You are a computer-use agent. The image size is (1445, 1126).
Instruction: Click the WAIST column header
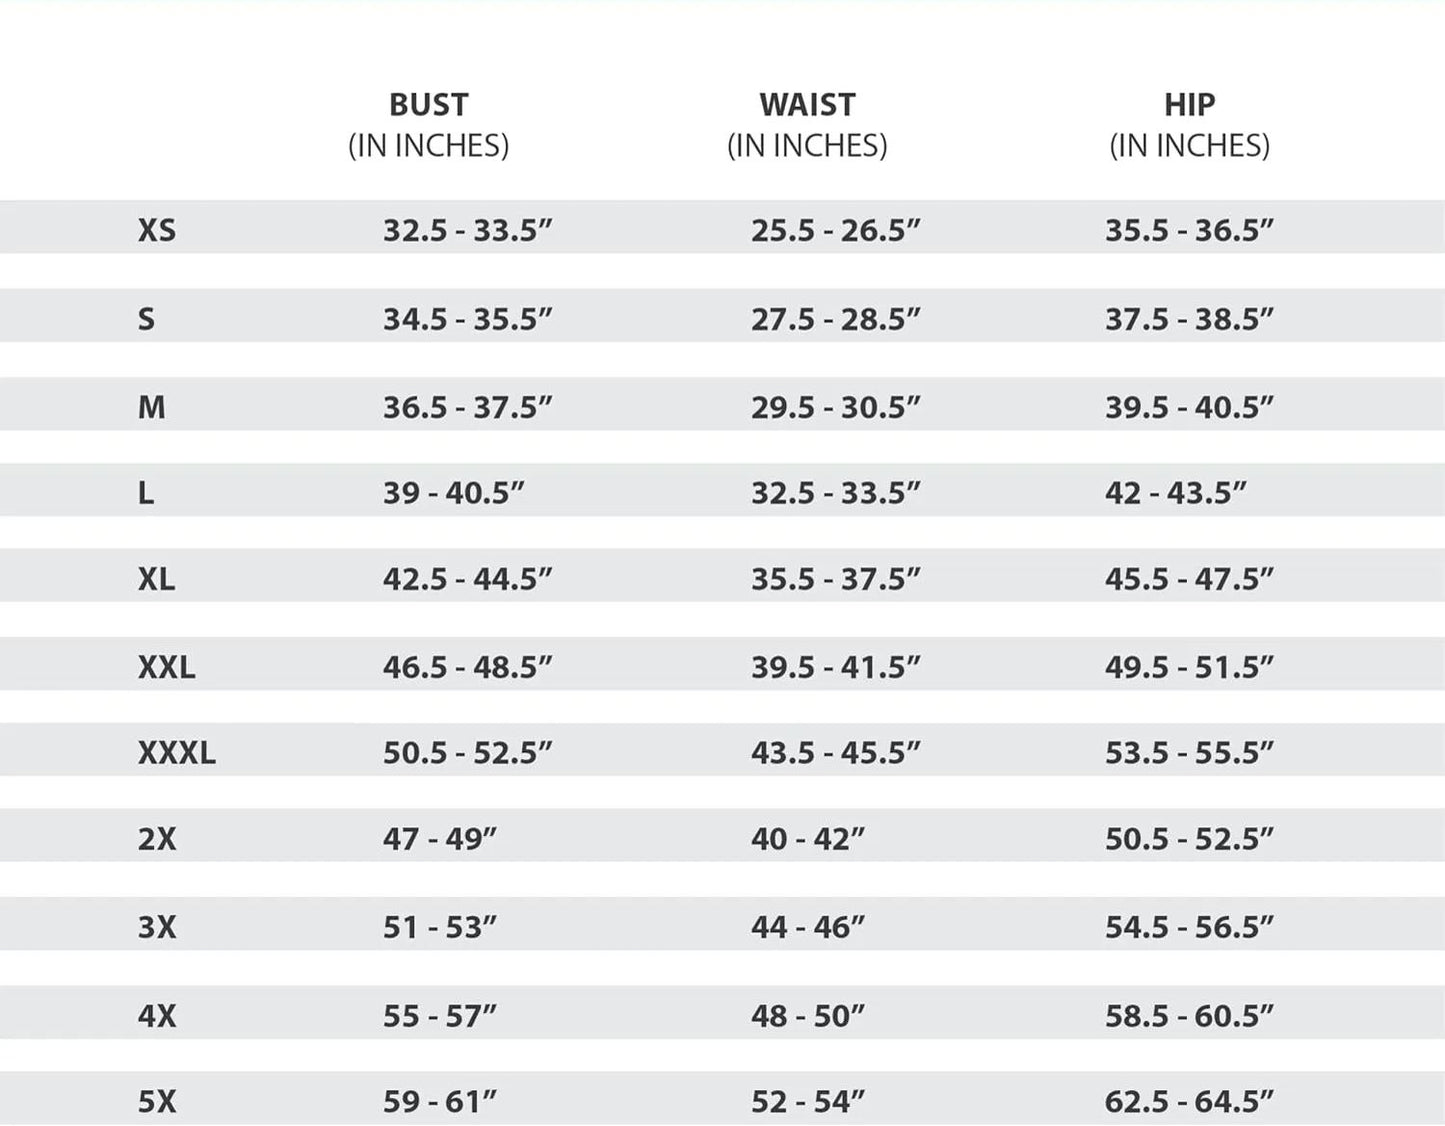(x=807, y=105)
